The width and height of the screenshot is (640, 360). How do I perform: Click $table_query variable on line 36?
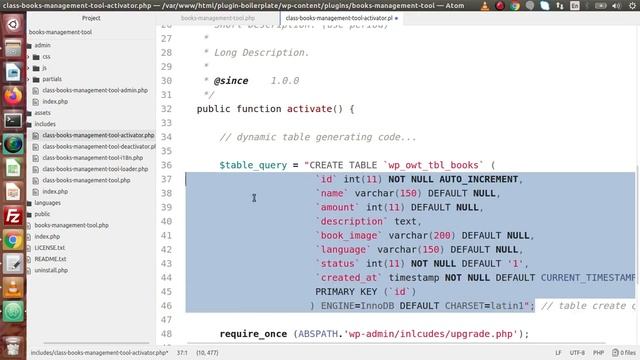(x=253, y=165)
